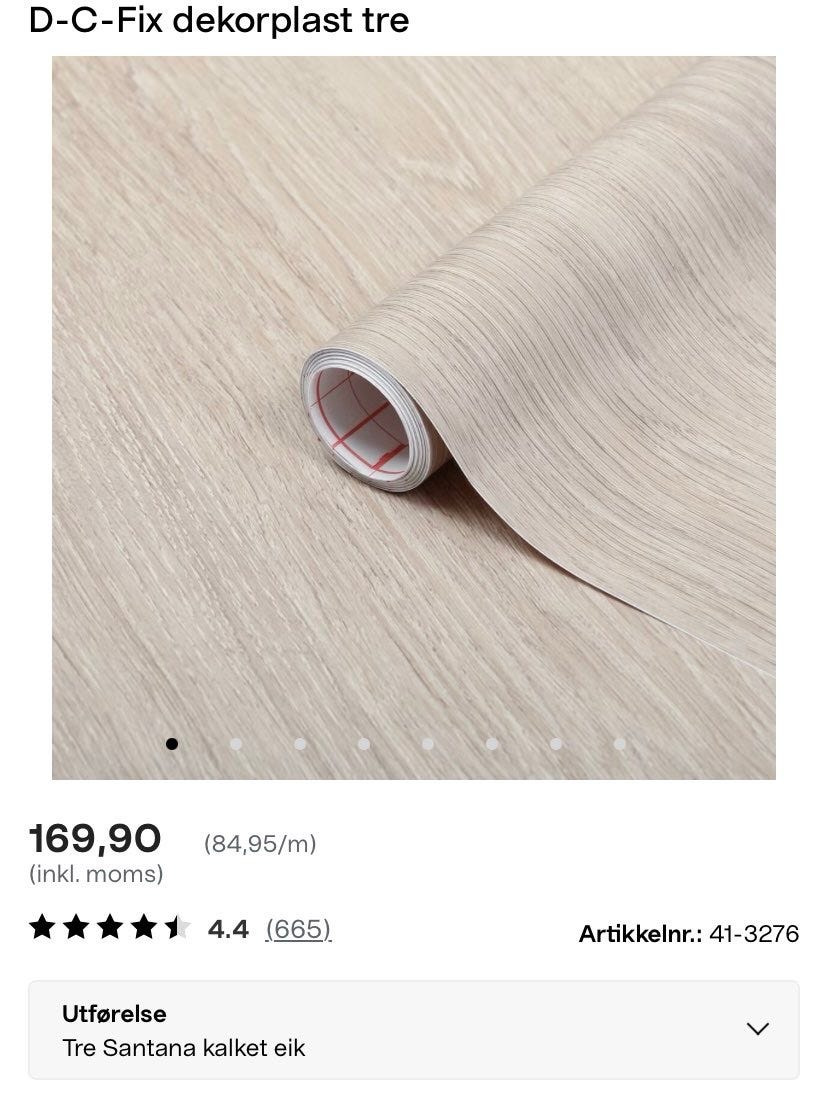Expand options with the Utførelse chevron arrow
Viewport: 828px width, 1108px height.
(758, 1029)
